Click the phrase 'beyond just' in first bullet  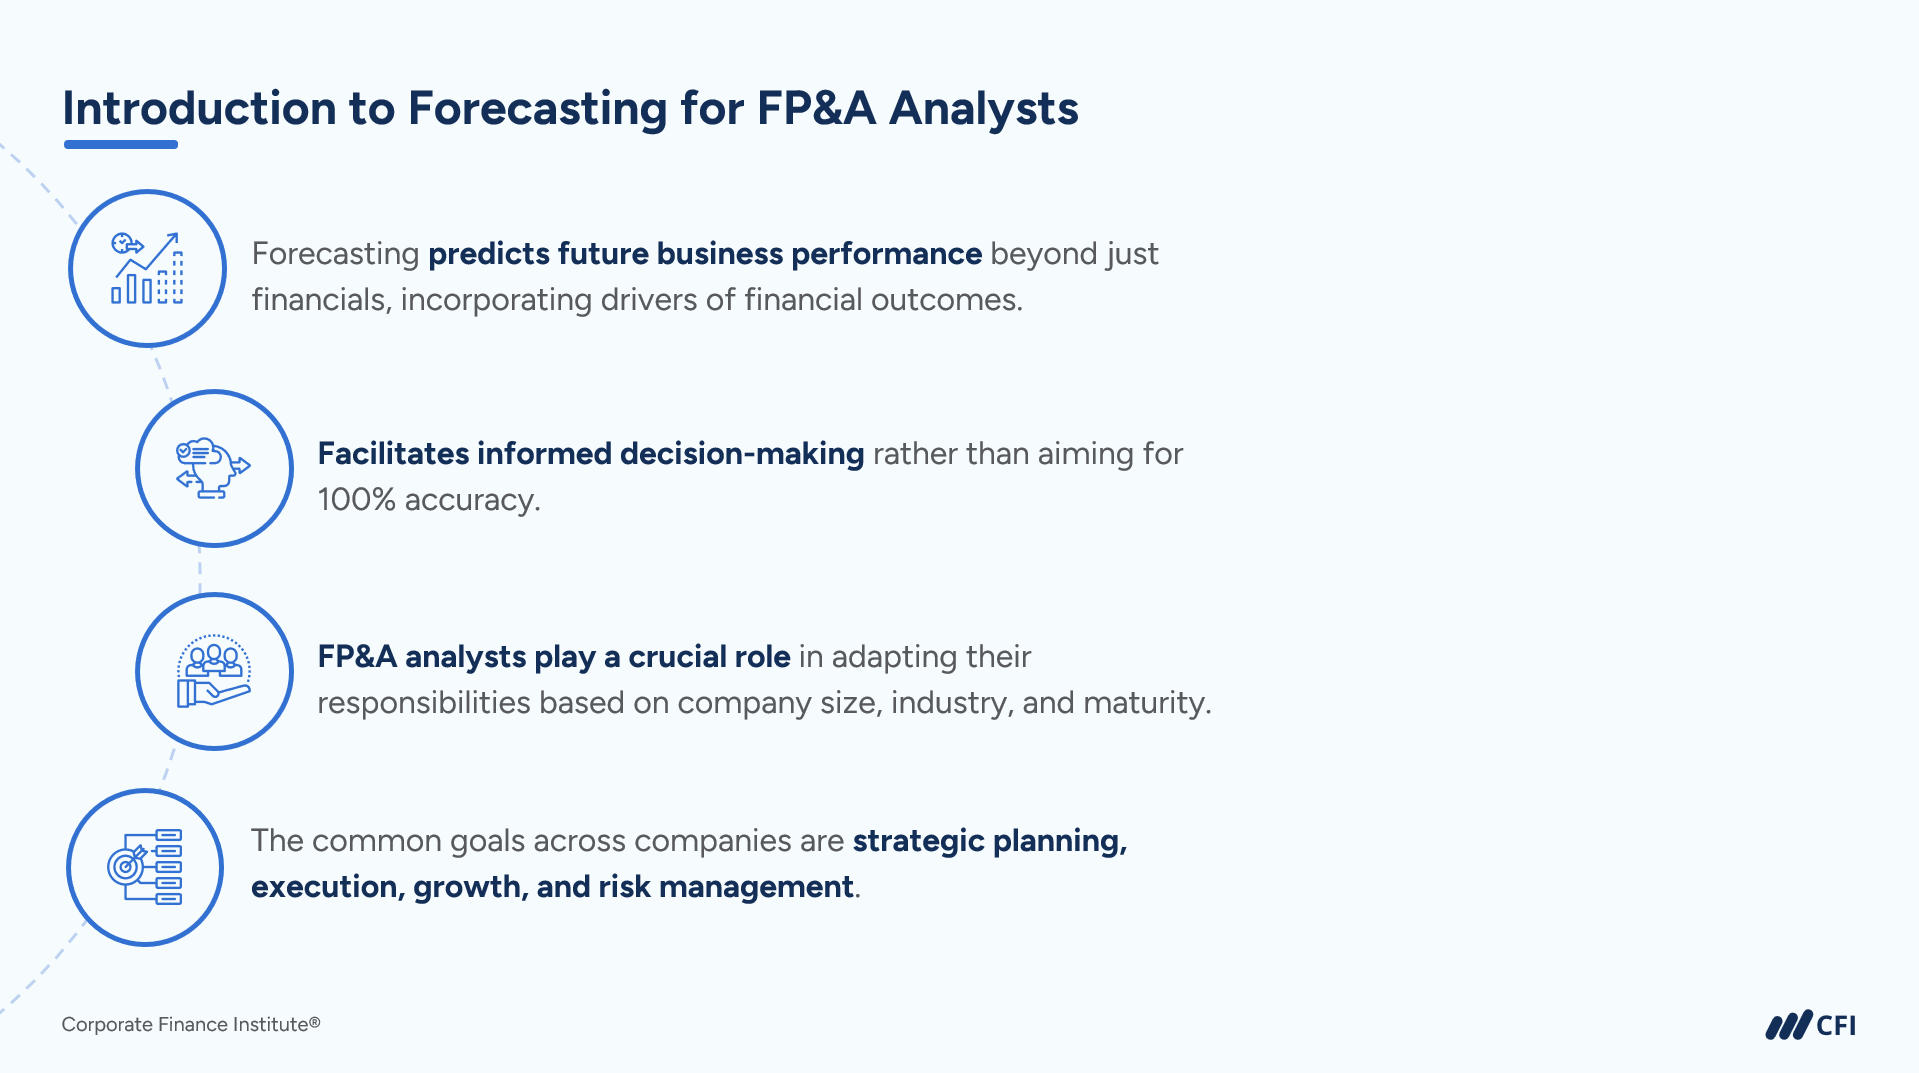(x=1074, y=254)
